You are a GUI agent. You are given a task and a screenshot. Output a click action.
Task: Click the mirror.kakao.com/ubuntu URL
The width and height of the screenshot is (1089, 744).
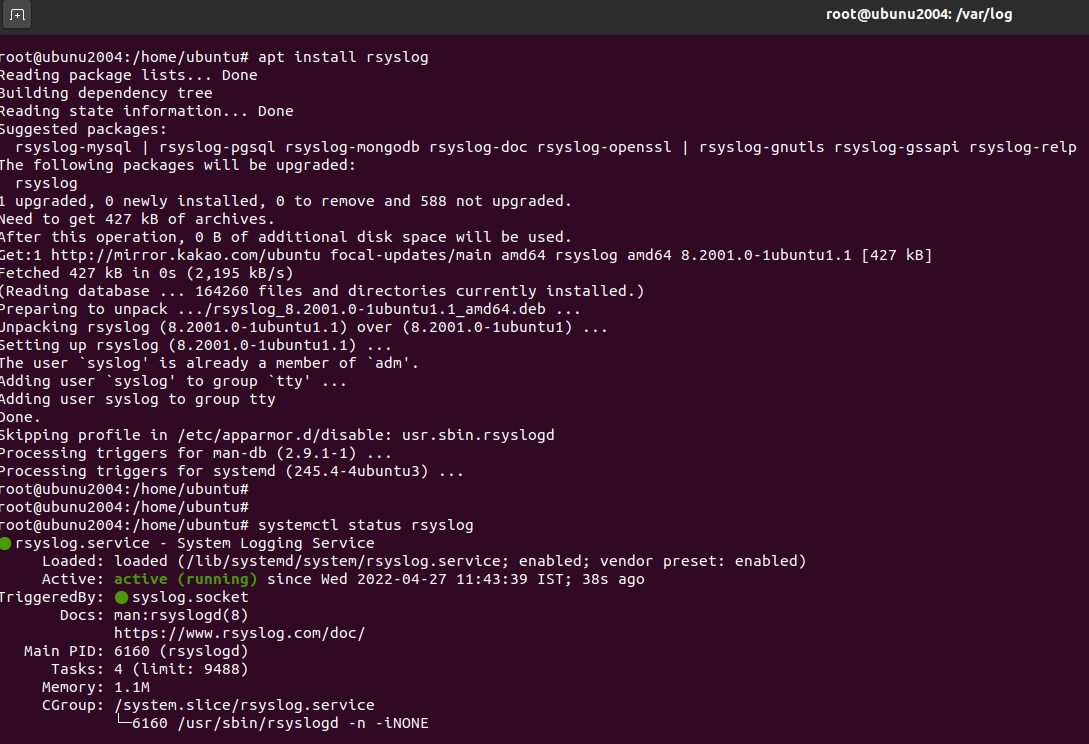(186, 256)
